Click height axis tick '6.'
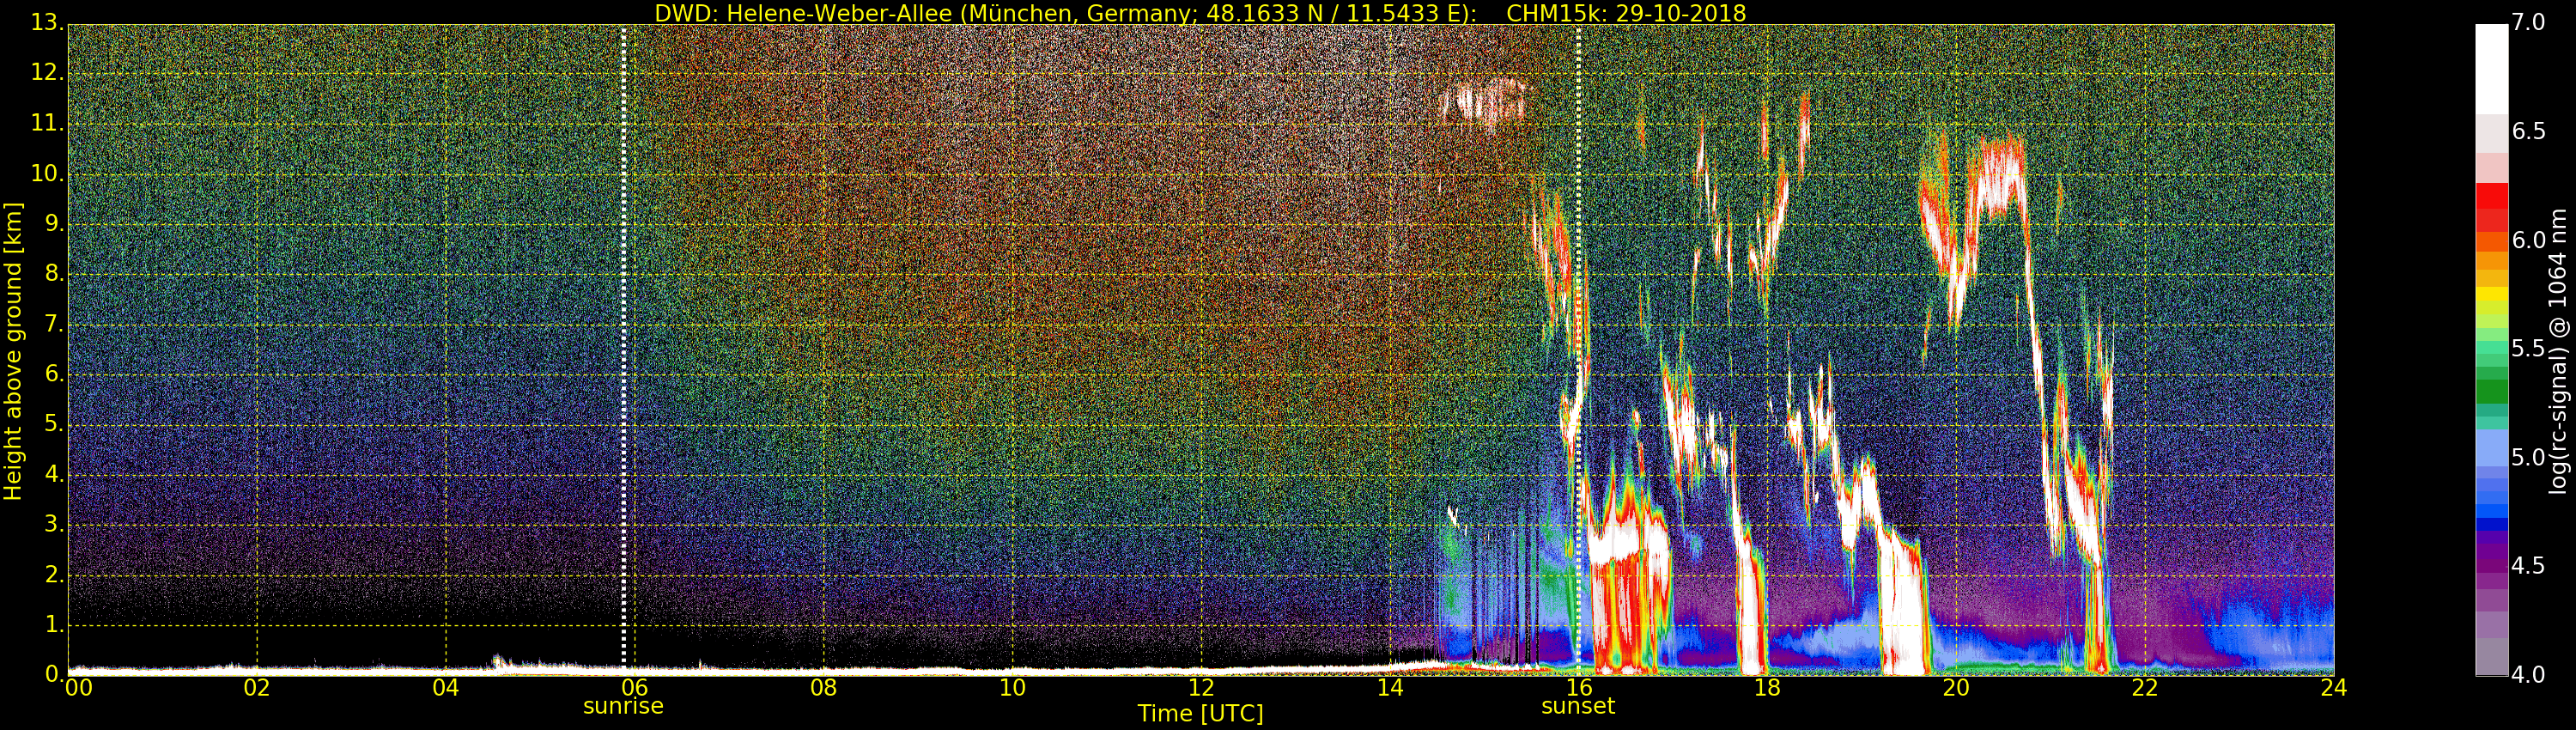The image size is (2576, 730). click(x=53, y=374)
